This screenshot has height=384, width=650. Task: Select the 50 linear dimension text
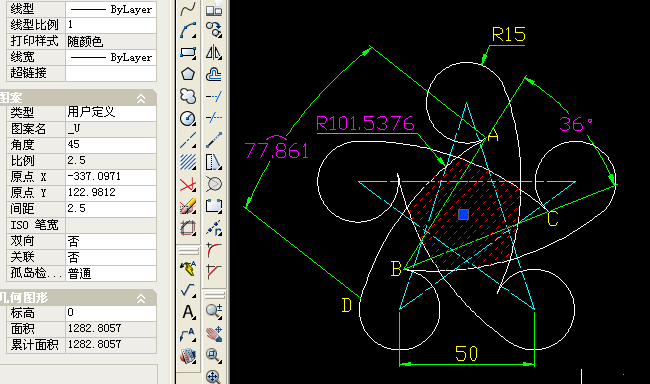click(x=467, y=354)
